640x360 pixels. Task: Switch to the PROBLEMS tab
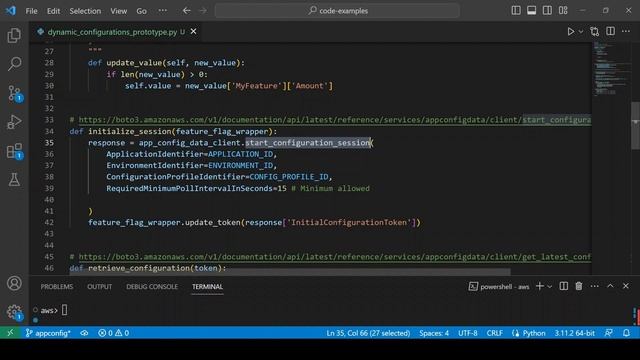[x=57, y=287]
